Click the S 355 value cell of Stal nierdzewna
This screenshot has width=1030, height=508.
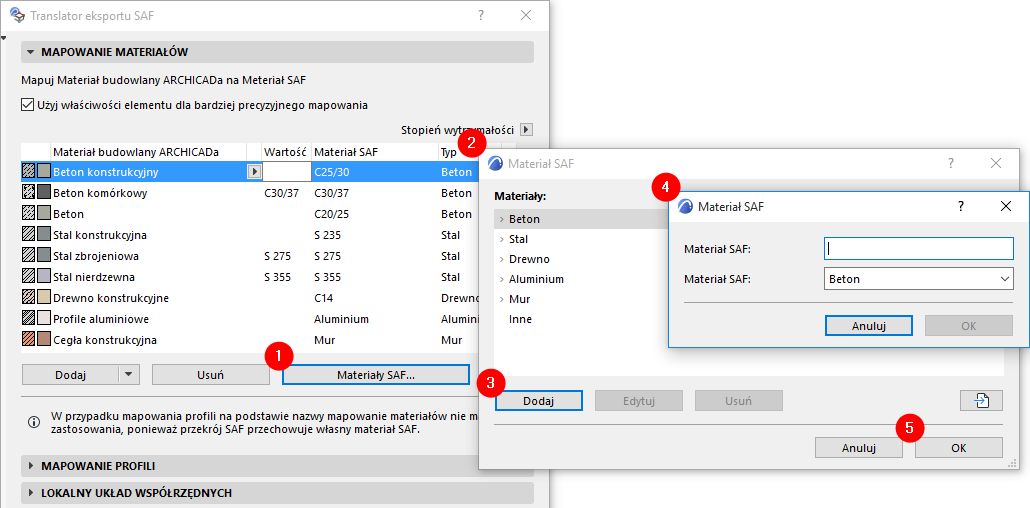(278, 277)
